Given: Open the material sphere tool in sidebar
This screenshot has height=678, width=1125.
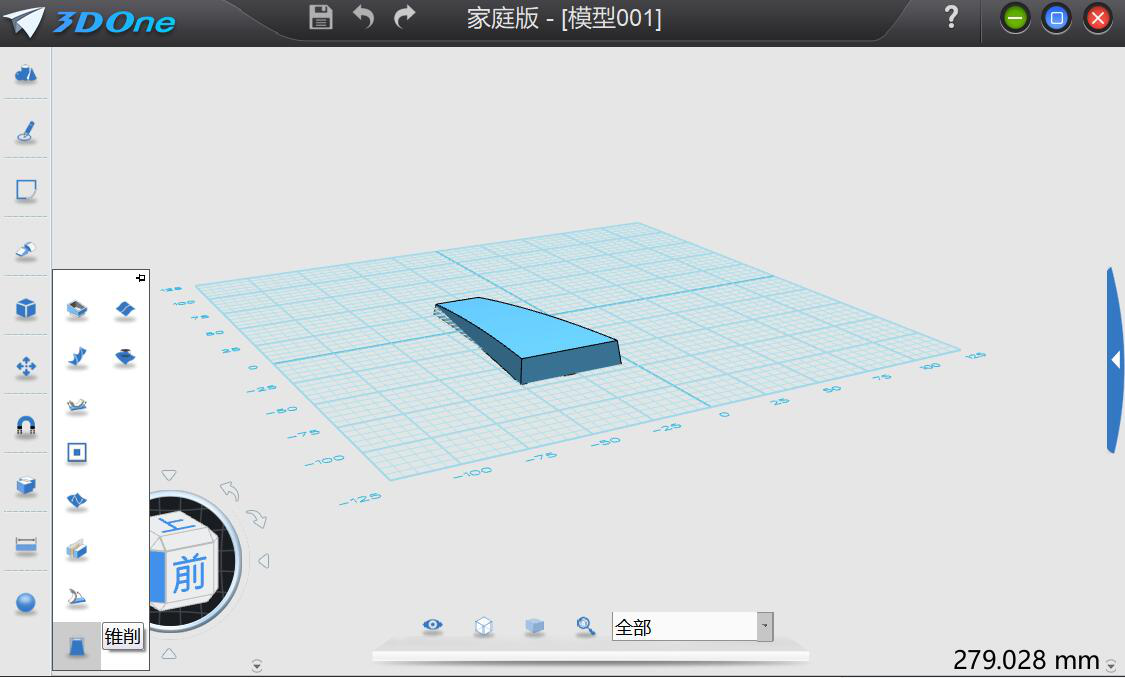Looking at the screenshot, I should [x=26, y=603].
